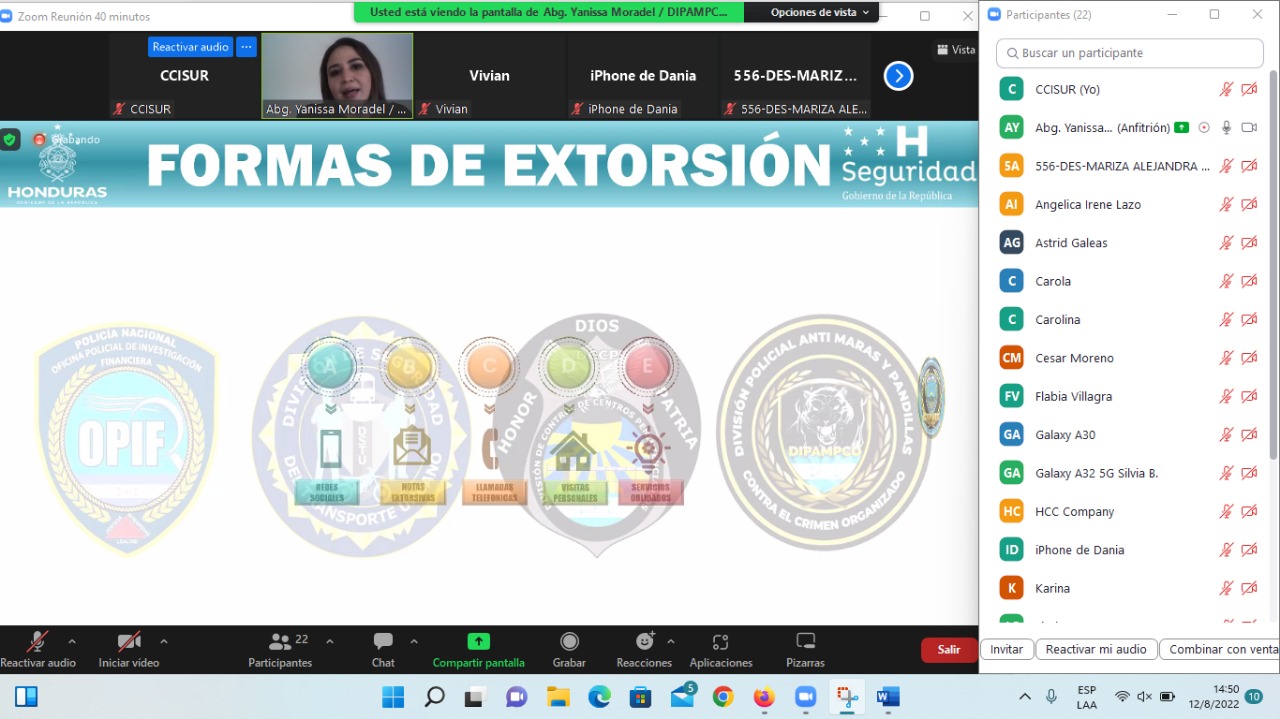Open the Chat panel icon

tap(383, 642)
